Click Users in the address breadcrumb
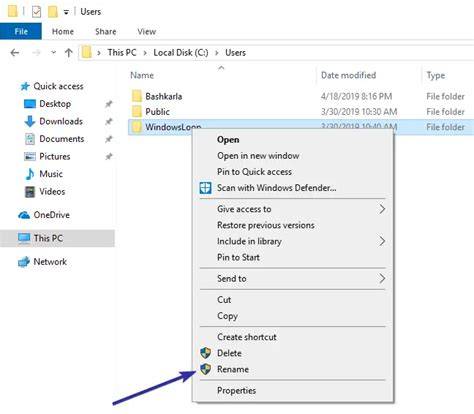Screen dimensions: 474x414 (x=235, y=53)
